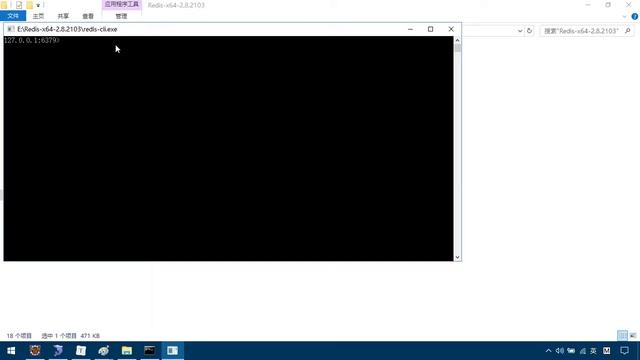Switch to the 主页 ribbon tab
The image size is (640, 360).
38,16
